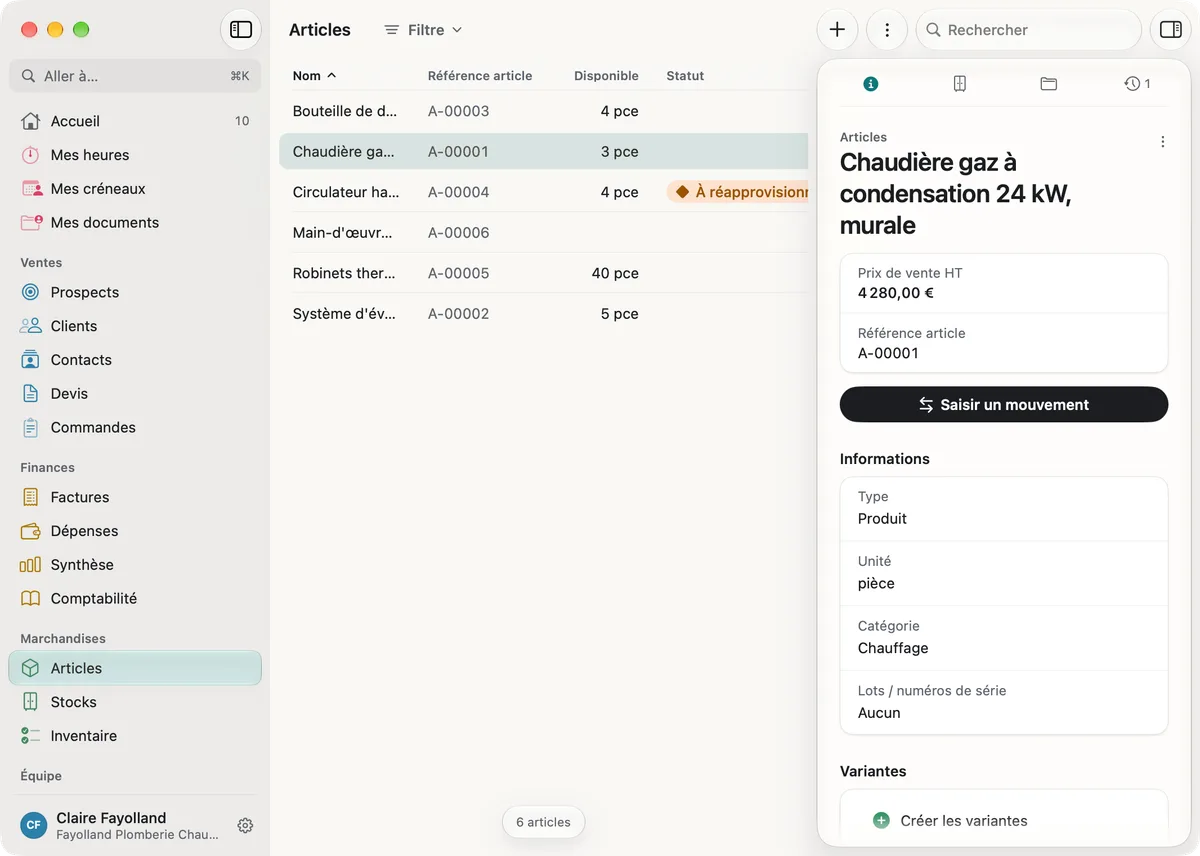Toggle the right detail panel icon
Screen dimensions: 1200x856
click(x=1170, y=30)
